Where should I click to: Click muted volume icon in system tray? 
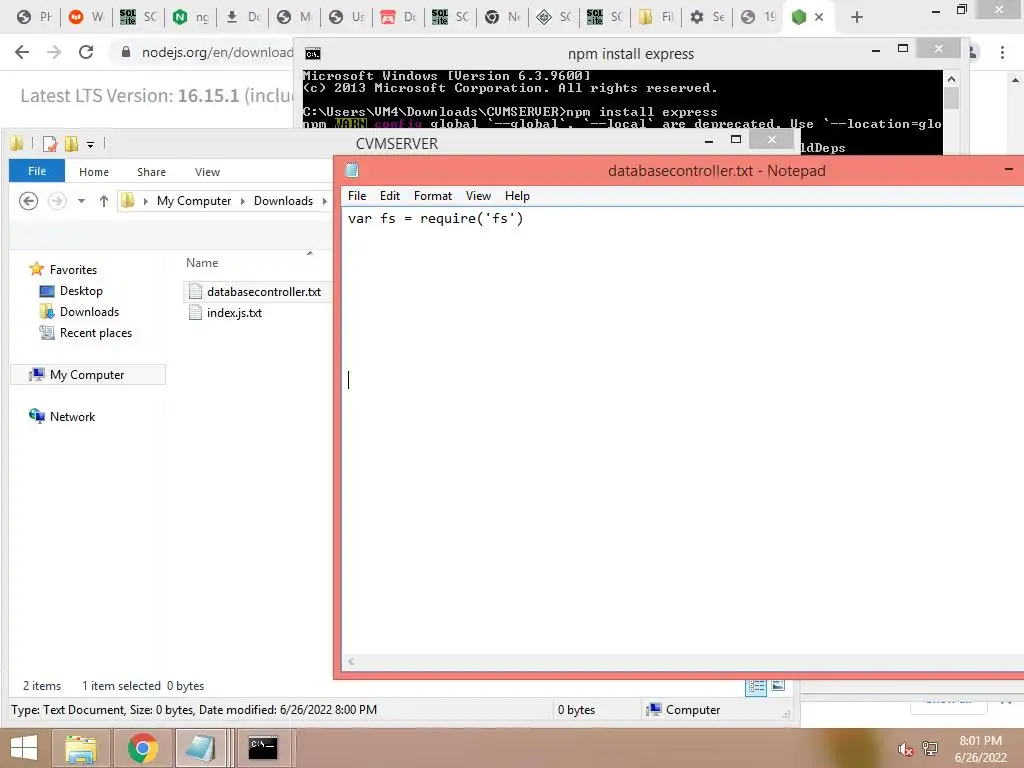coord(904,749)
